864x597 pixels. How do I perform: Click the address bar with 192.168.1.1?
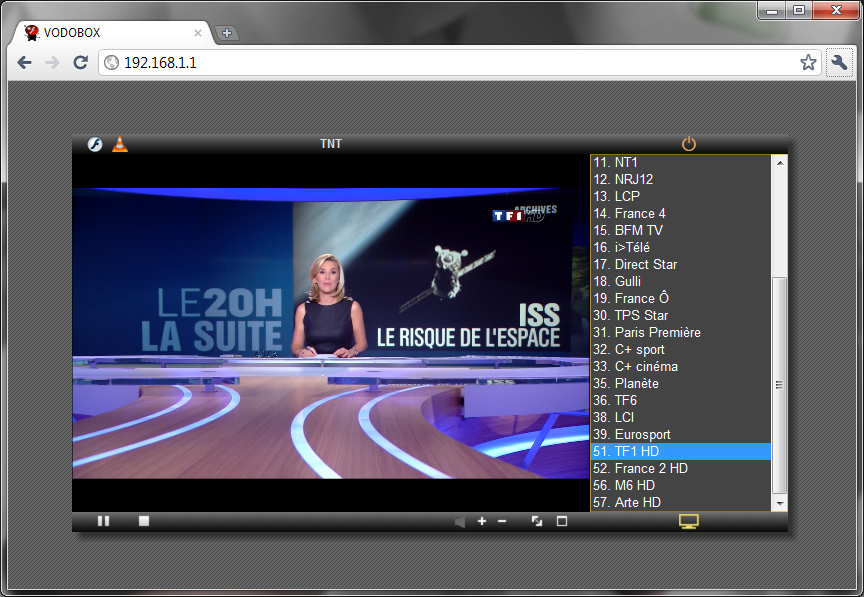[460, 62]
